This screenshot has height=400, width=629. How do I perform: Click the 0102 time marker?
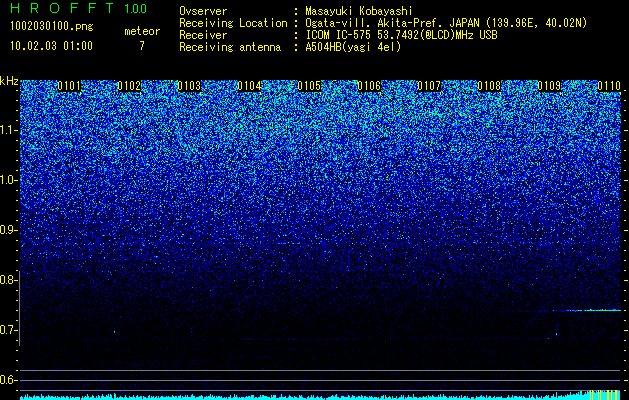click(129, 86)
